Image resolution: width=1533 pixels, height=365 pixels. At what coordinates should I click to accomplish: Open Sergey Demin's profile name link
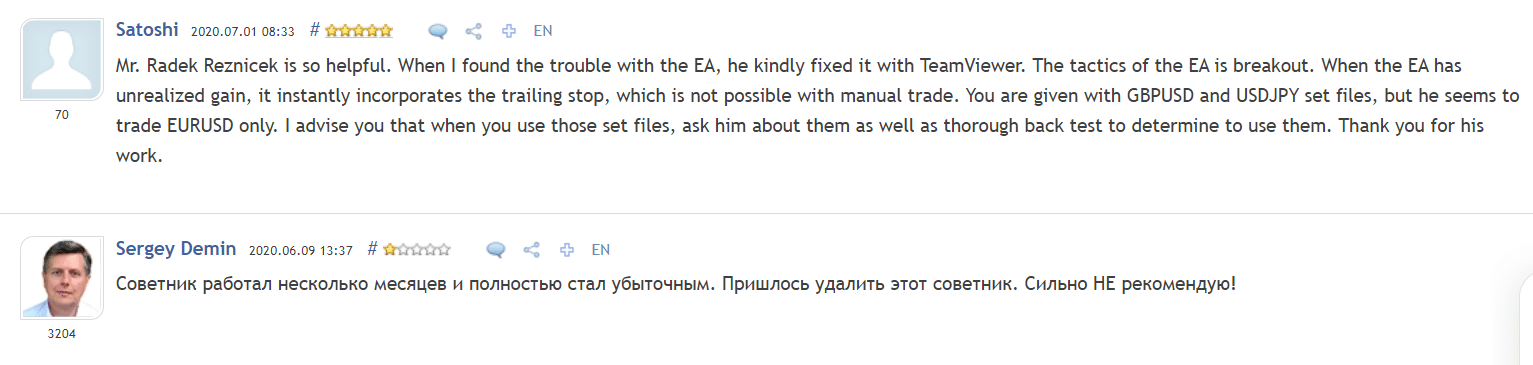(176, 248)
